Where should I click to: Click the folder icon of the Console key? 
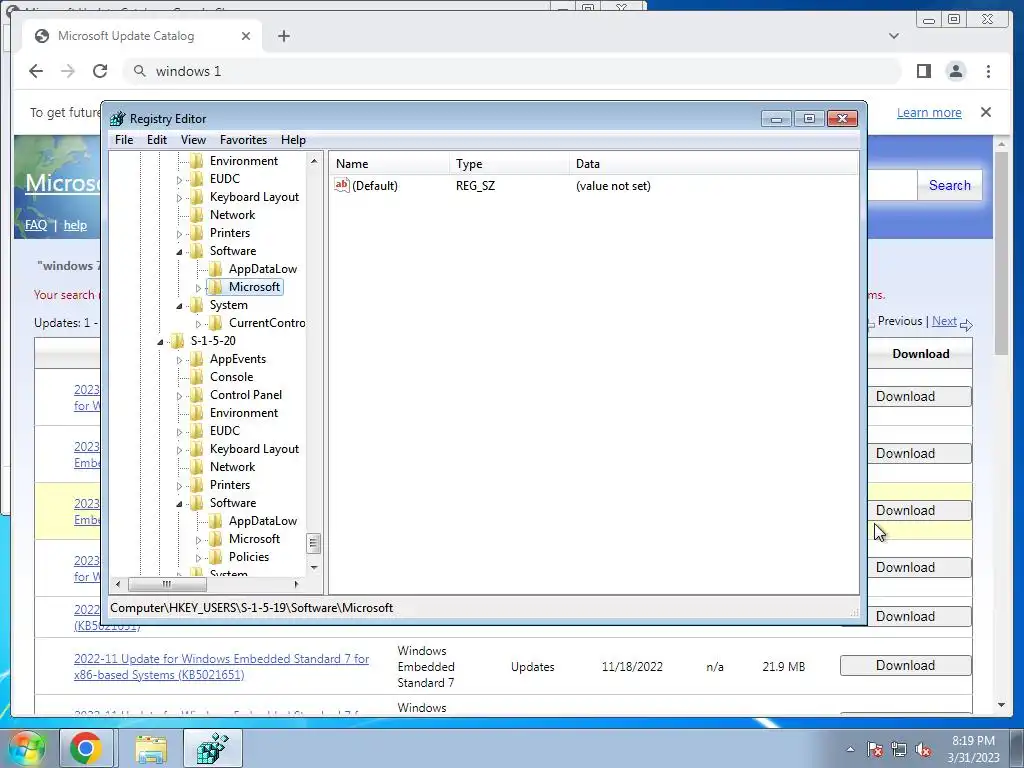pos(197,377)
